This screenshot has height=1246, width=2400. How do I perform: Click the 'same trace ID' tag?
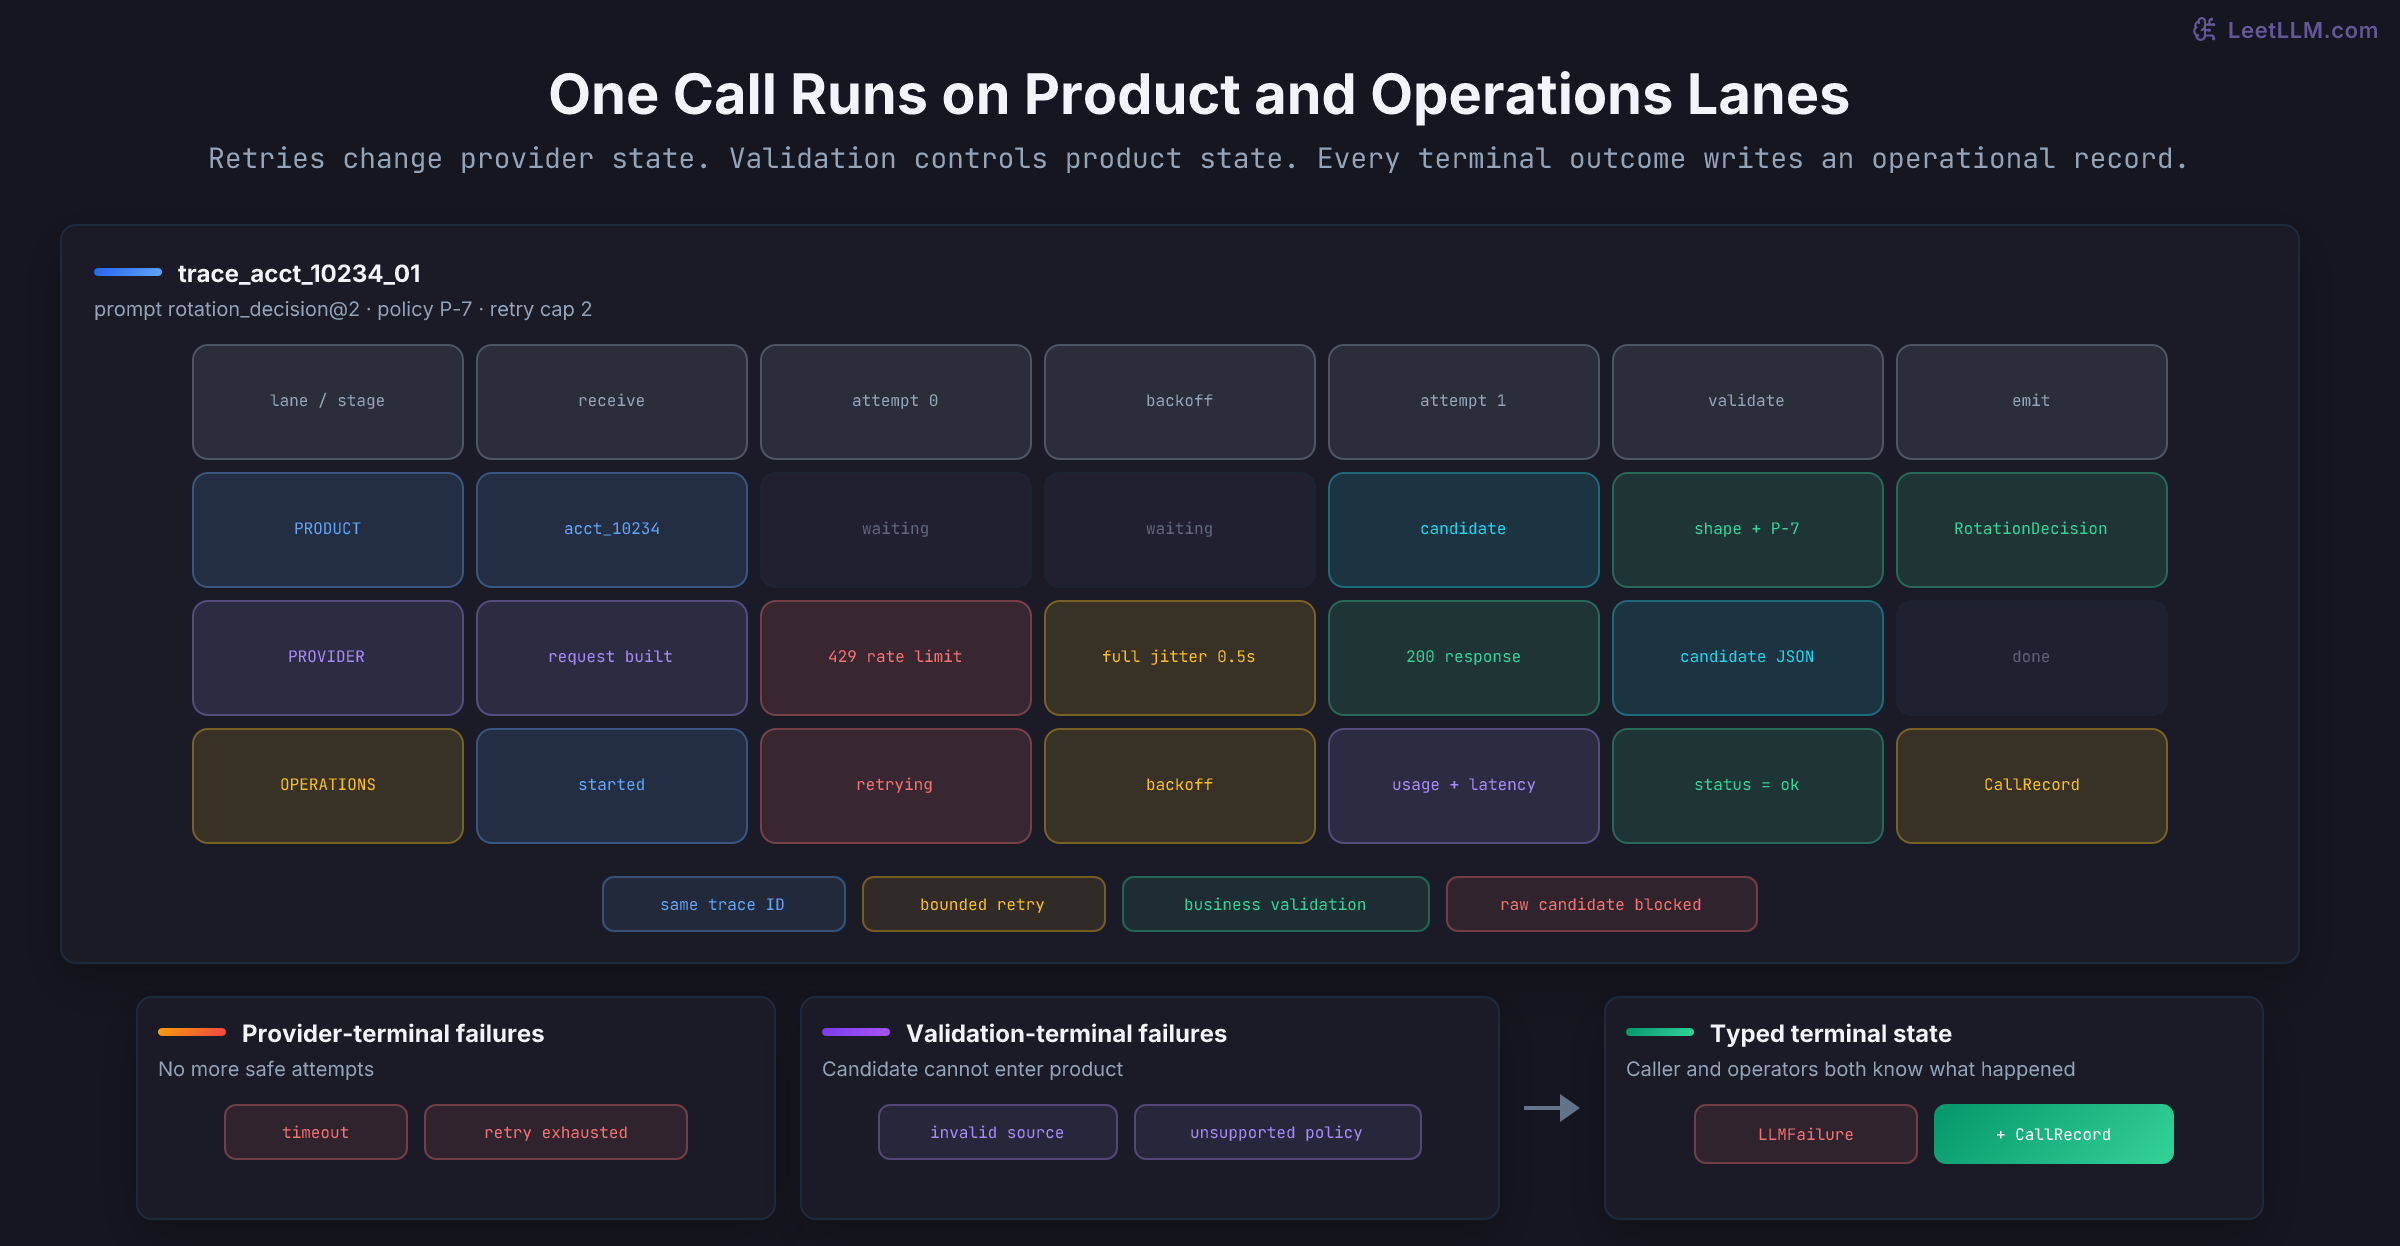(724, 904)
